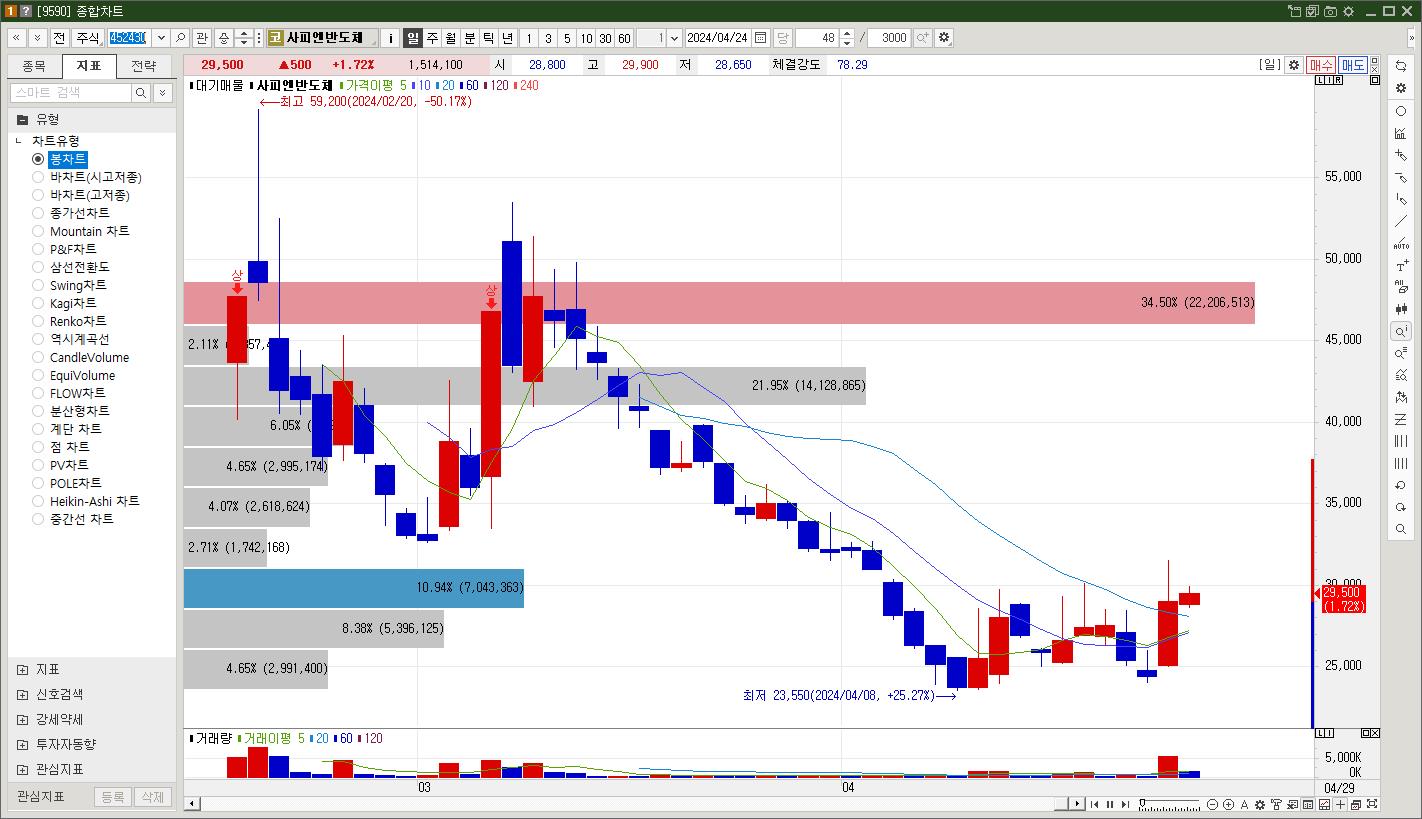Viewport: 1422px width, 819px height.
Task: Open toolbar settings gear beside 3000 field
Action: tap(944, 38)
